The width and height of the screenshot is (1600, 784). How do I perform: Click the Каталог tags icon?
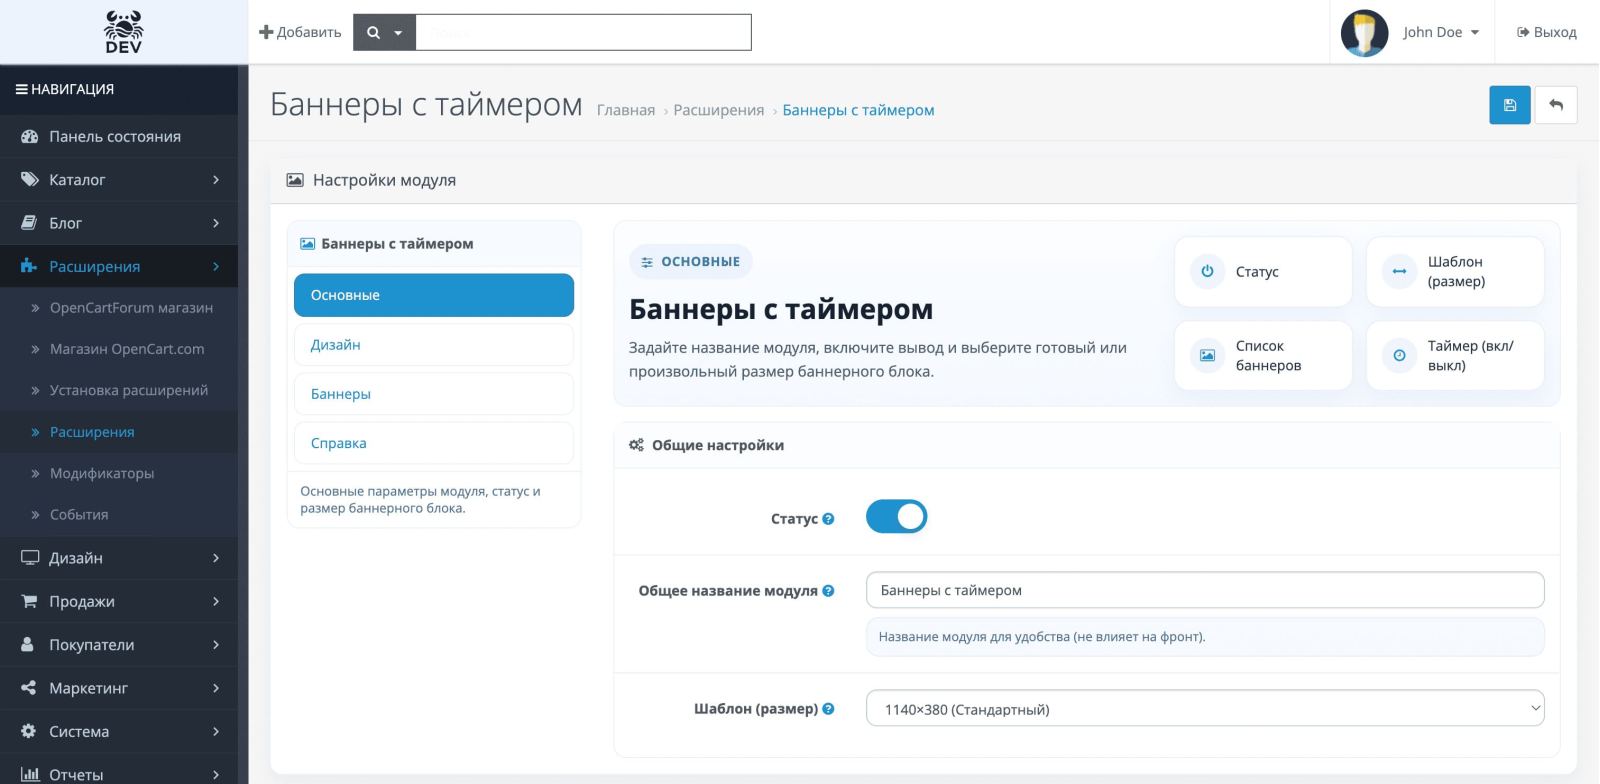tap(30, 180)
